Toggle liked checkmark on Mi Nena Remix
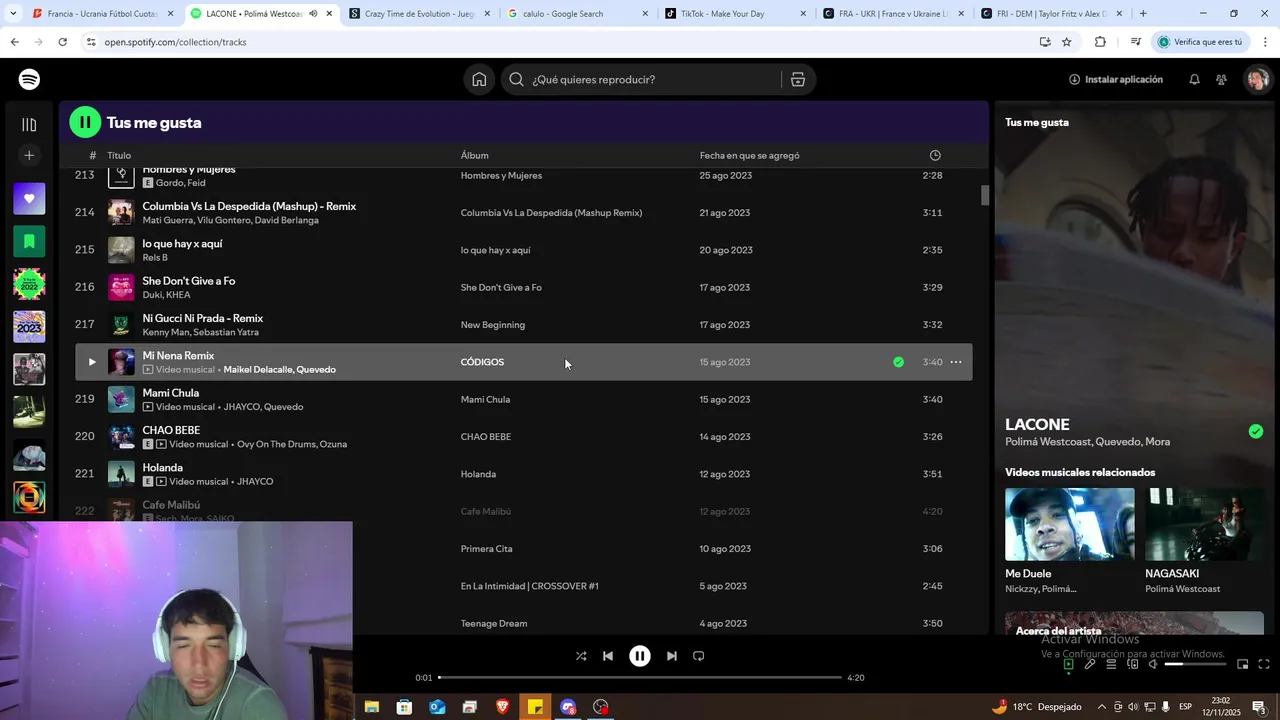Viewport: 1280px width, 720px height. [898, 362]
